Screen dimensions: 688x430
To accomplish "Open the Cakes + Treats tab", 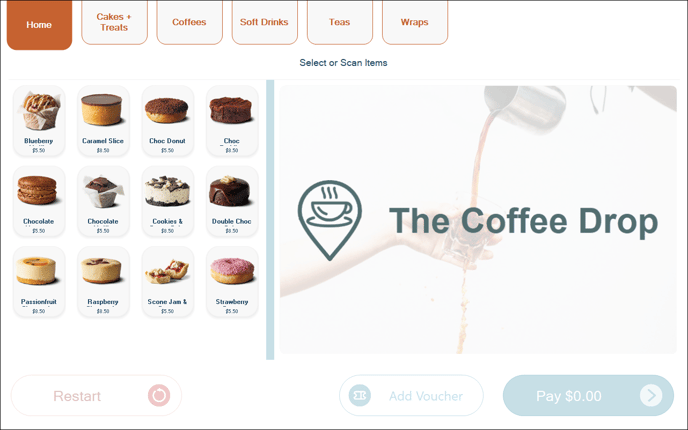I will click(115, 22).
